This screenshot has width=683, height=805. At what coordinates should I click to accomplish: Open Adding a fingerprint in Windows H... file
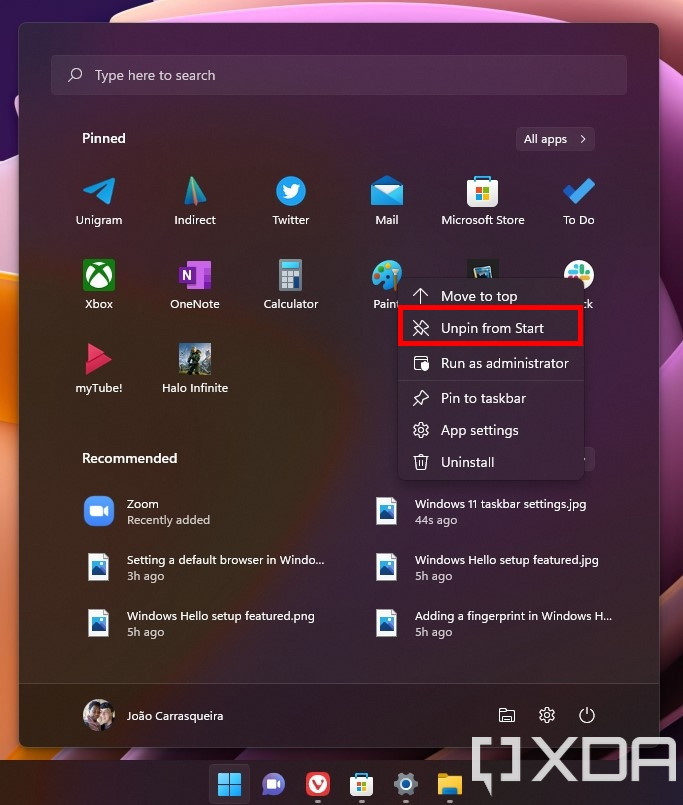tap(493, 623)
